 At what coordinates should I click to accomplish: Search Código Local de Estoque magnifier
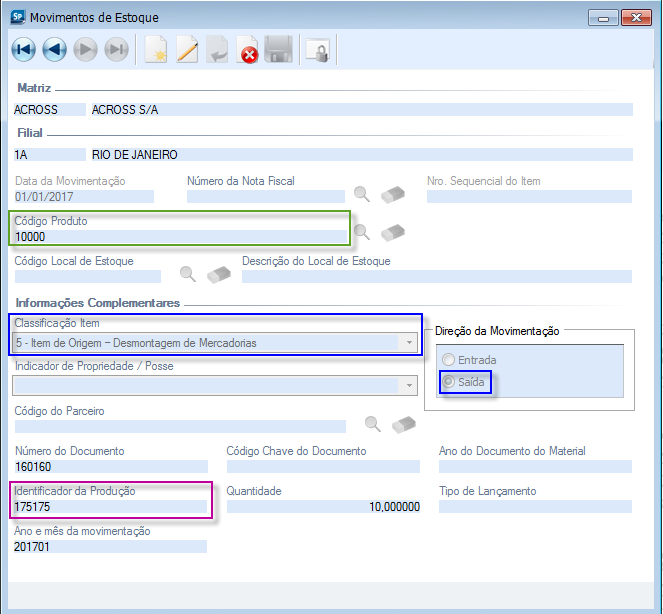pyautogui.click(x=188, y=274)
